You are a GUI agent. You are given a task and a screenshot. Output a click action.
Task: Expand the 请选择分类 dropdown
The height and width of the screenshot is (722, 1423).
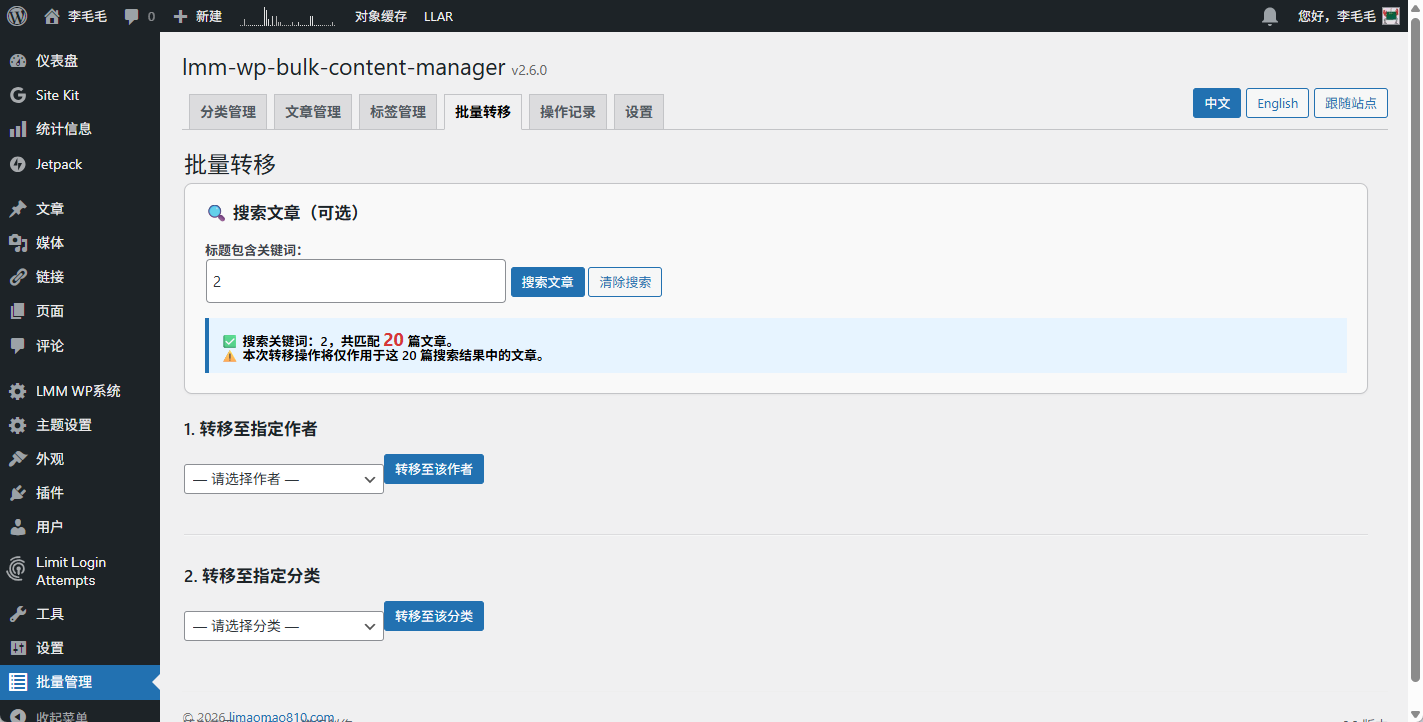284,626
